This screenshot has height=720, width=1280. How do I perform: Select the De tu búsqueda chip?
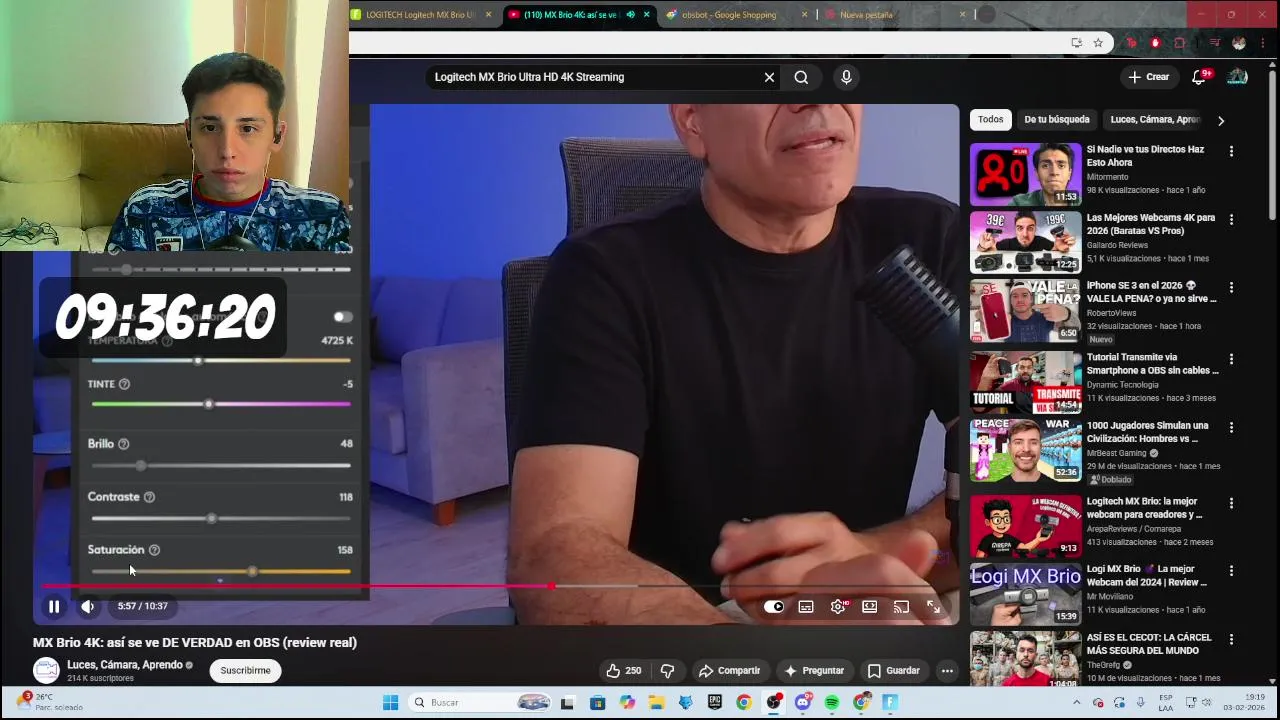click(x=1057, y=120)
